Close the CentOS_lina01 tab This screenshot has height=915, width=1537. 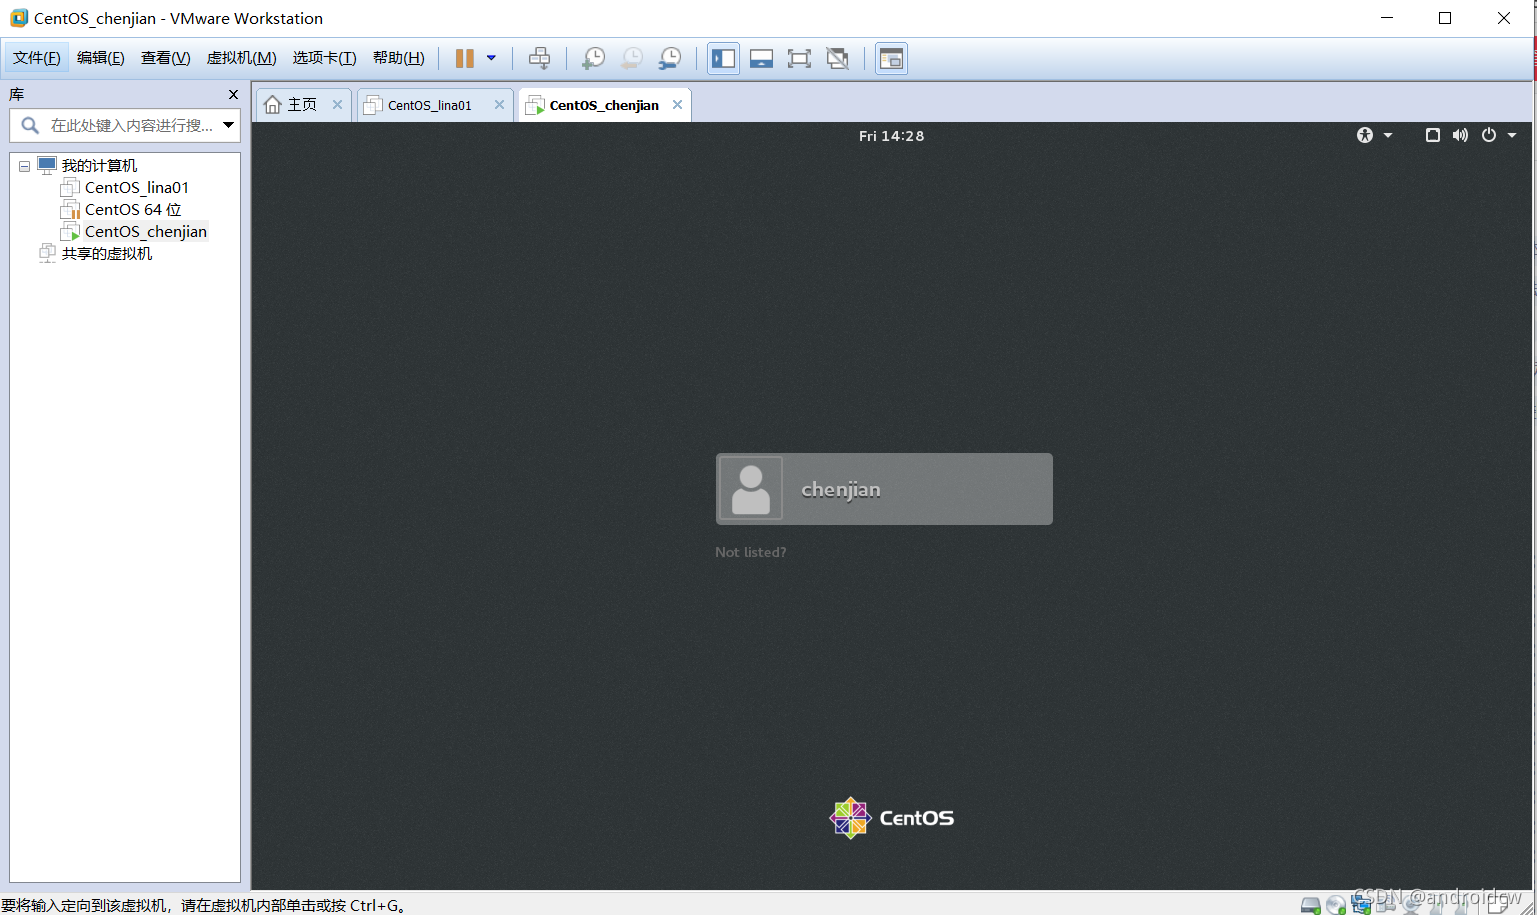tap(499, 104)
